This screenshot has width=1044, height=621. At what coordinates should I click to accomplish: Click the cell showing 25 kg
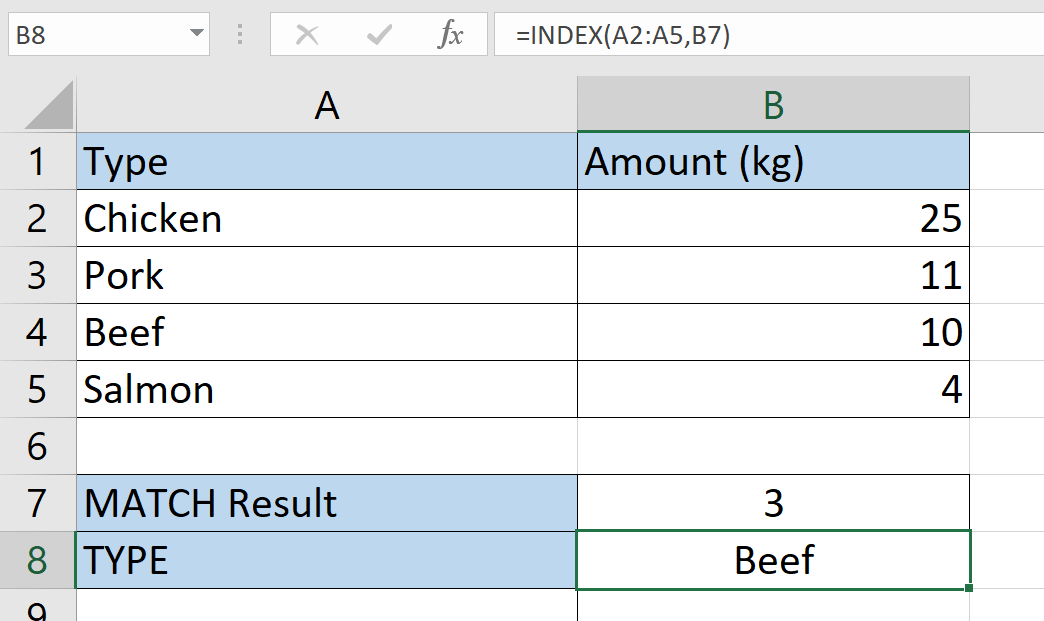(773, 218)
